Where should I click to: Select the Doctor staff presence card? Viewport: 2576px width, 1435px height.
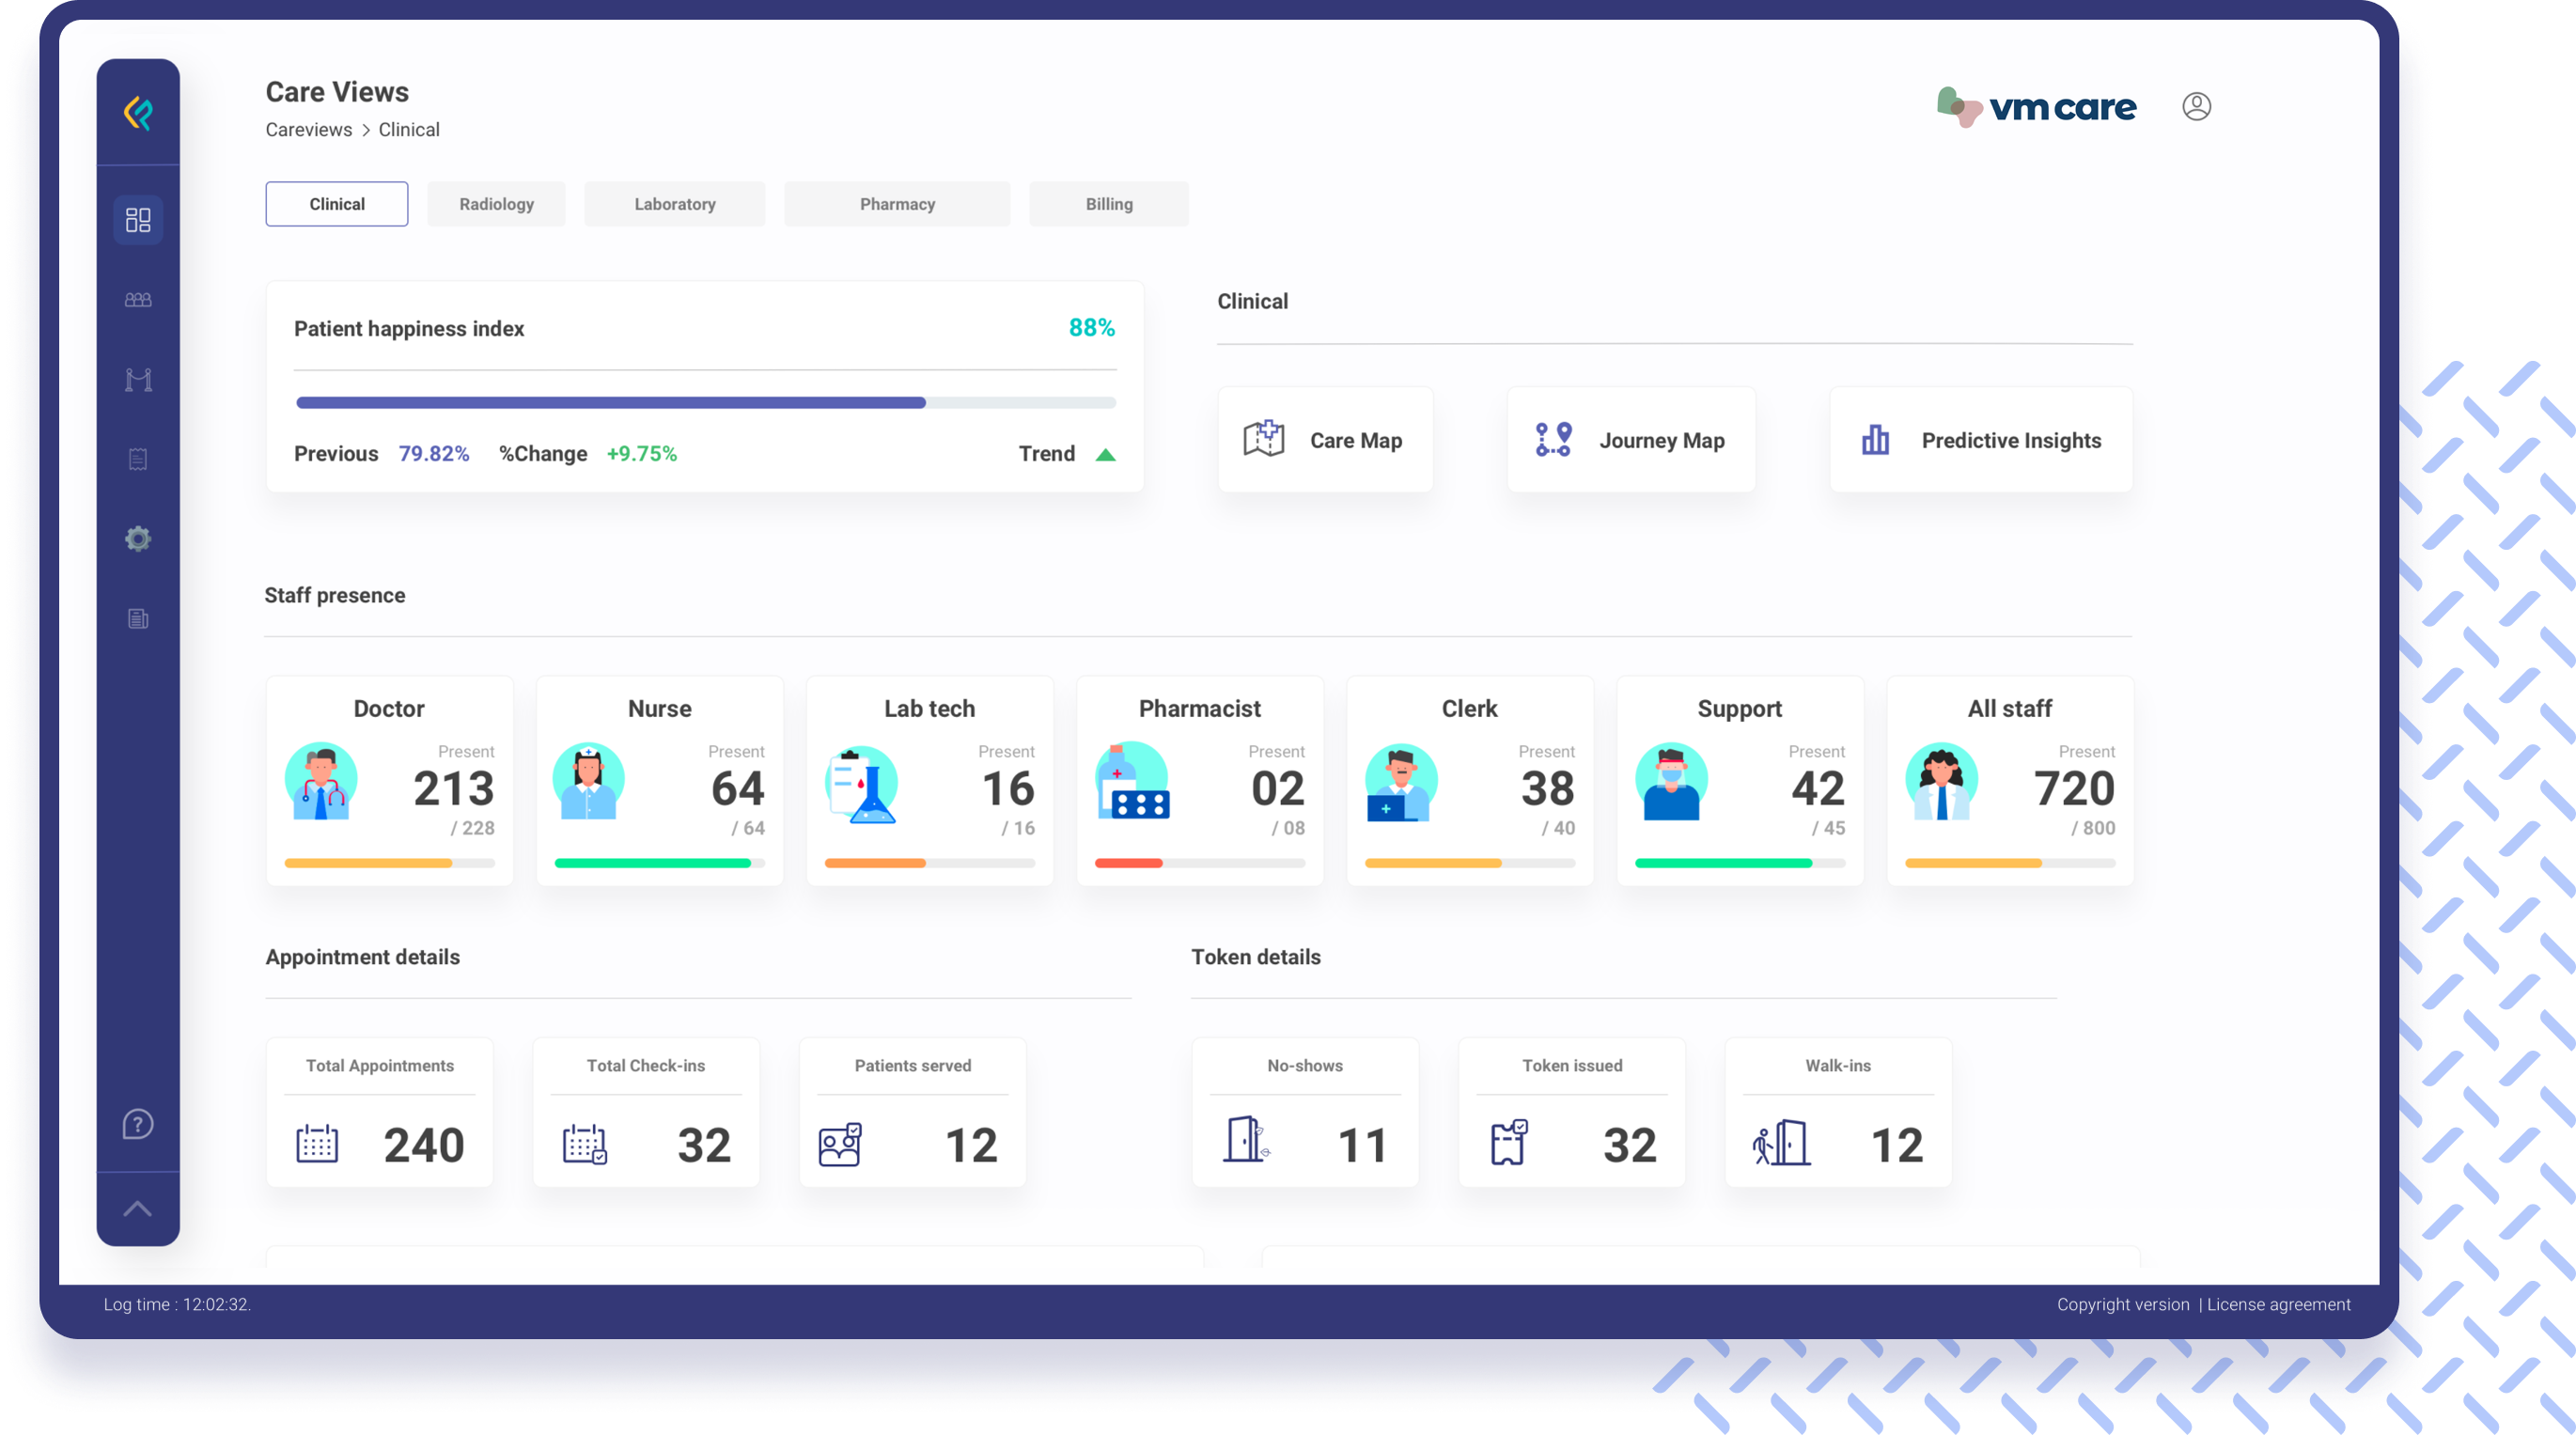[x=389, y=781]
